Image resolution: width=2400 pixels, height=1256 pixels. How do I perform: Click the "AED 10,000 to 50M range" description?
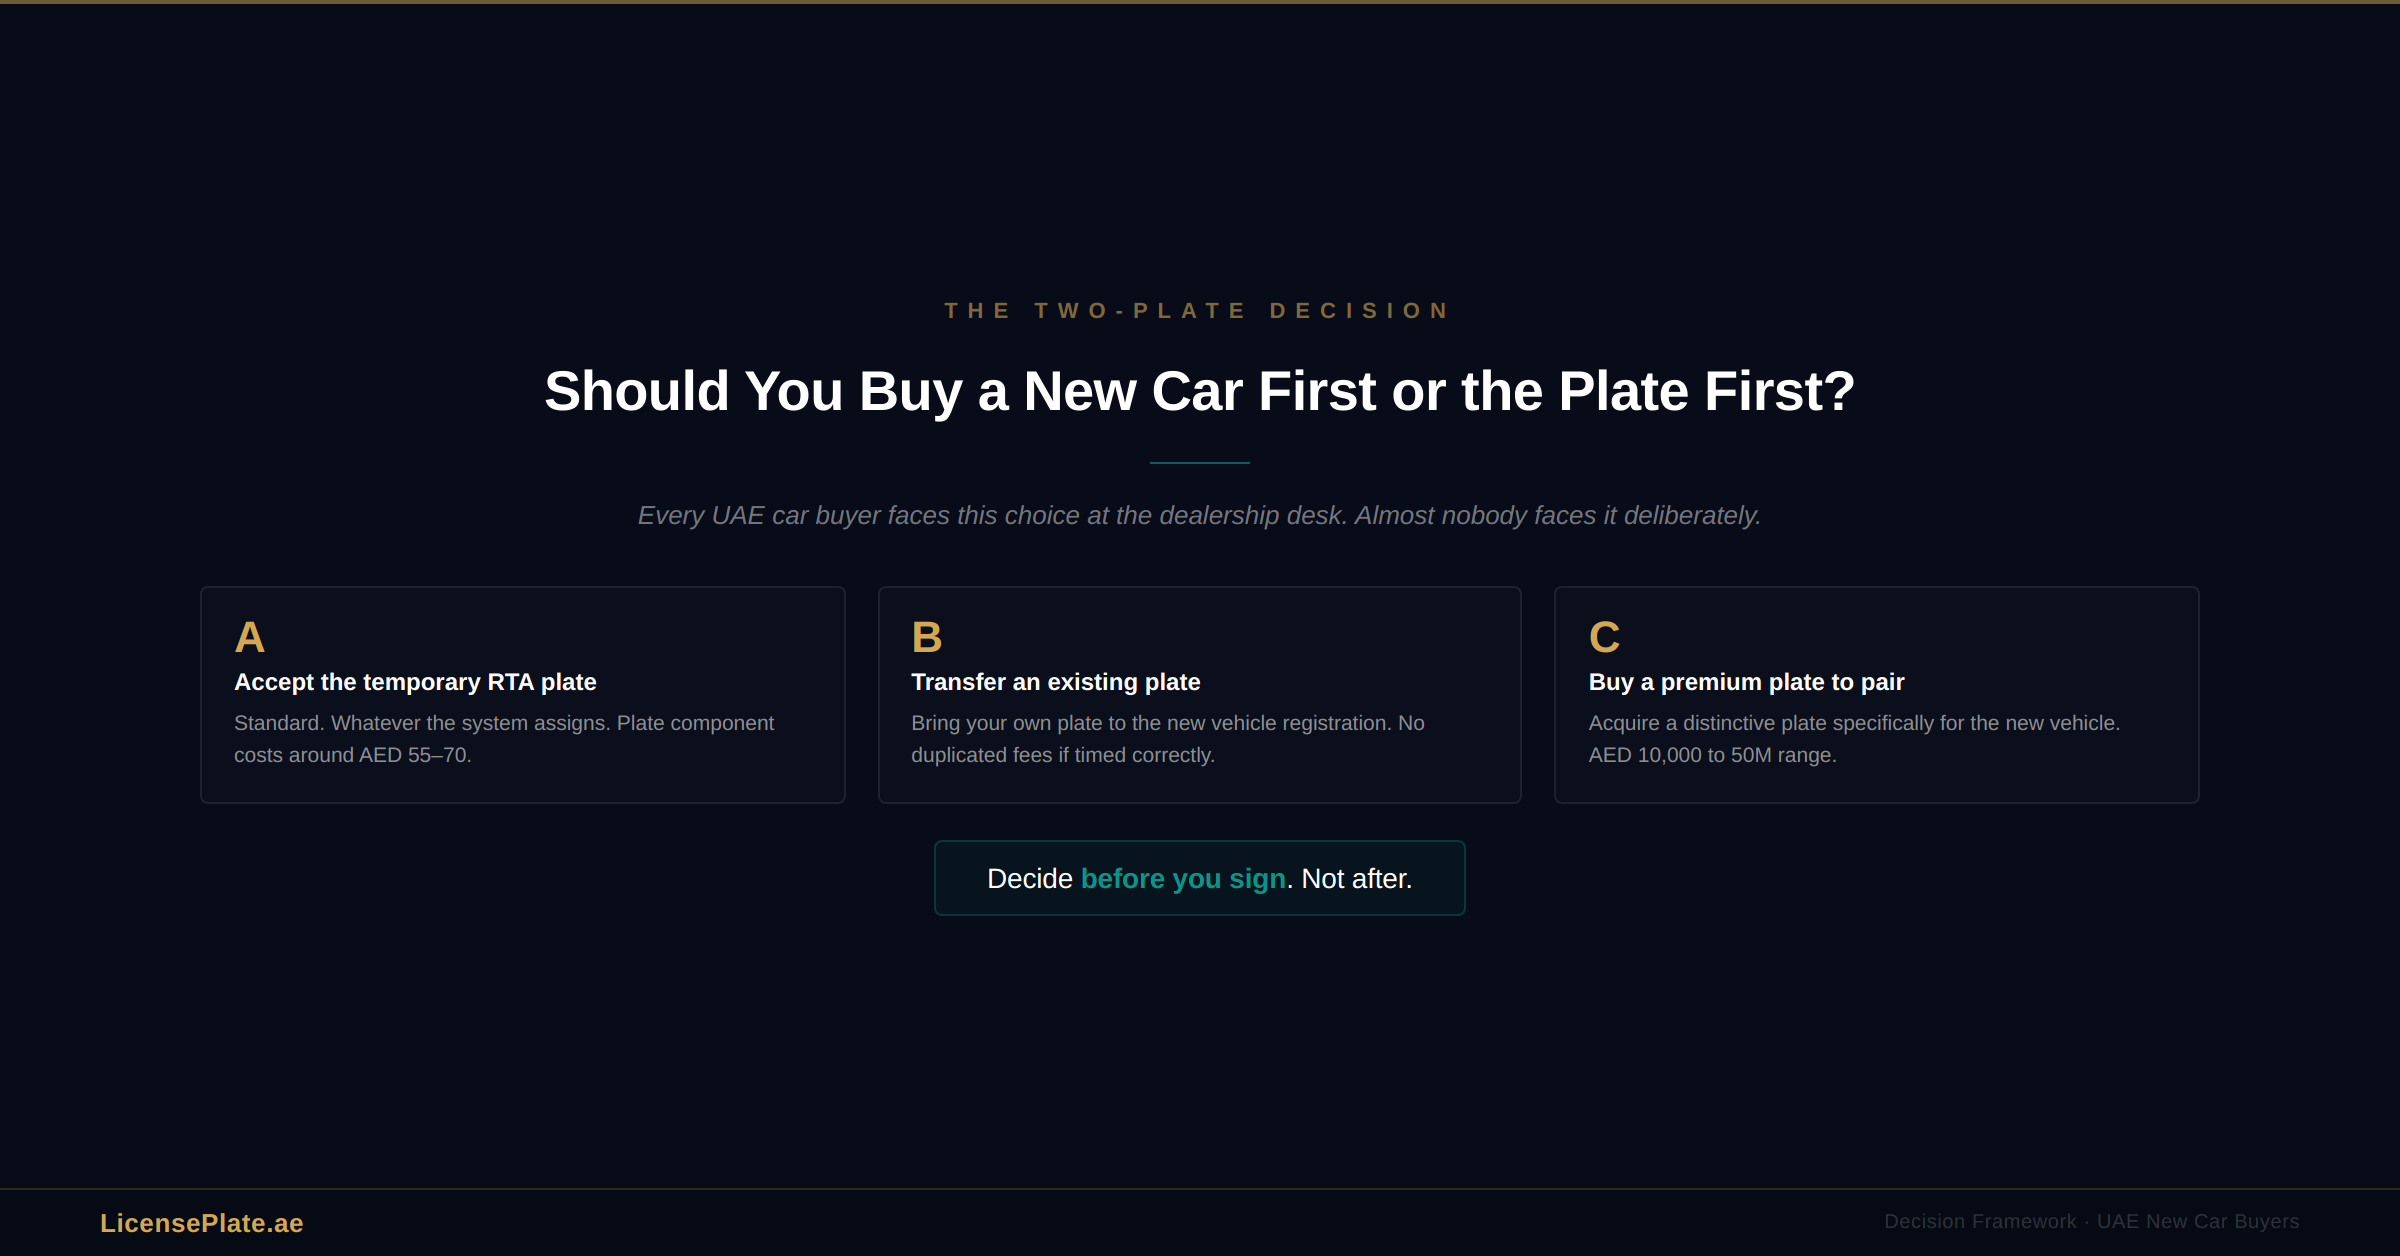coord(1853,739)
